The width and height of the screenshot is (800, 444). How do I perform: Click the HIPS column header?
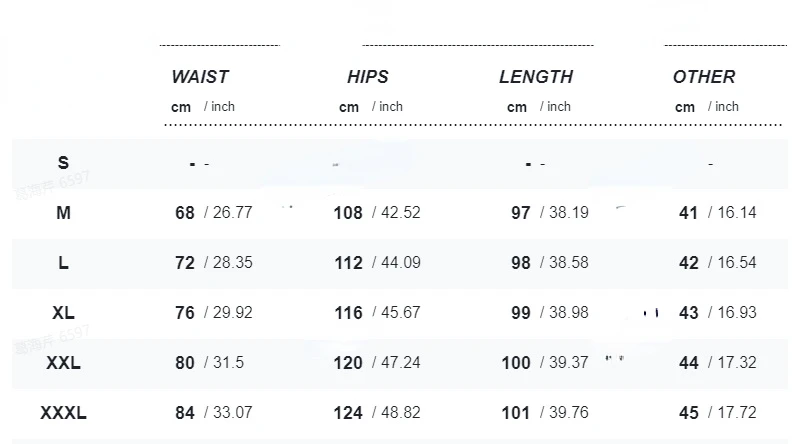click(368, 77)
